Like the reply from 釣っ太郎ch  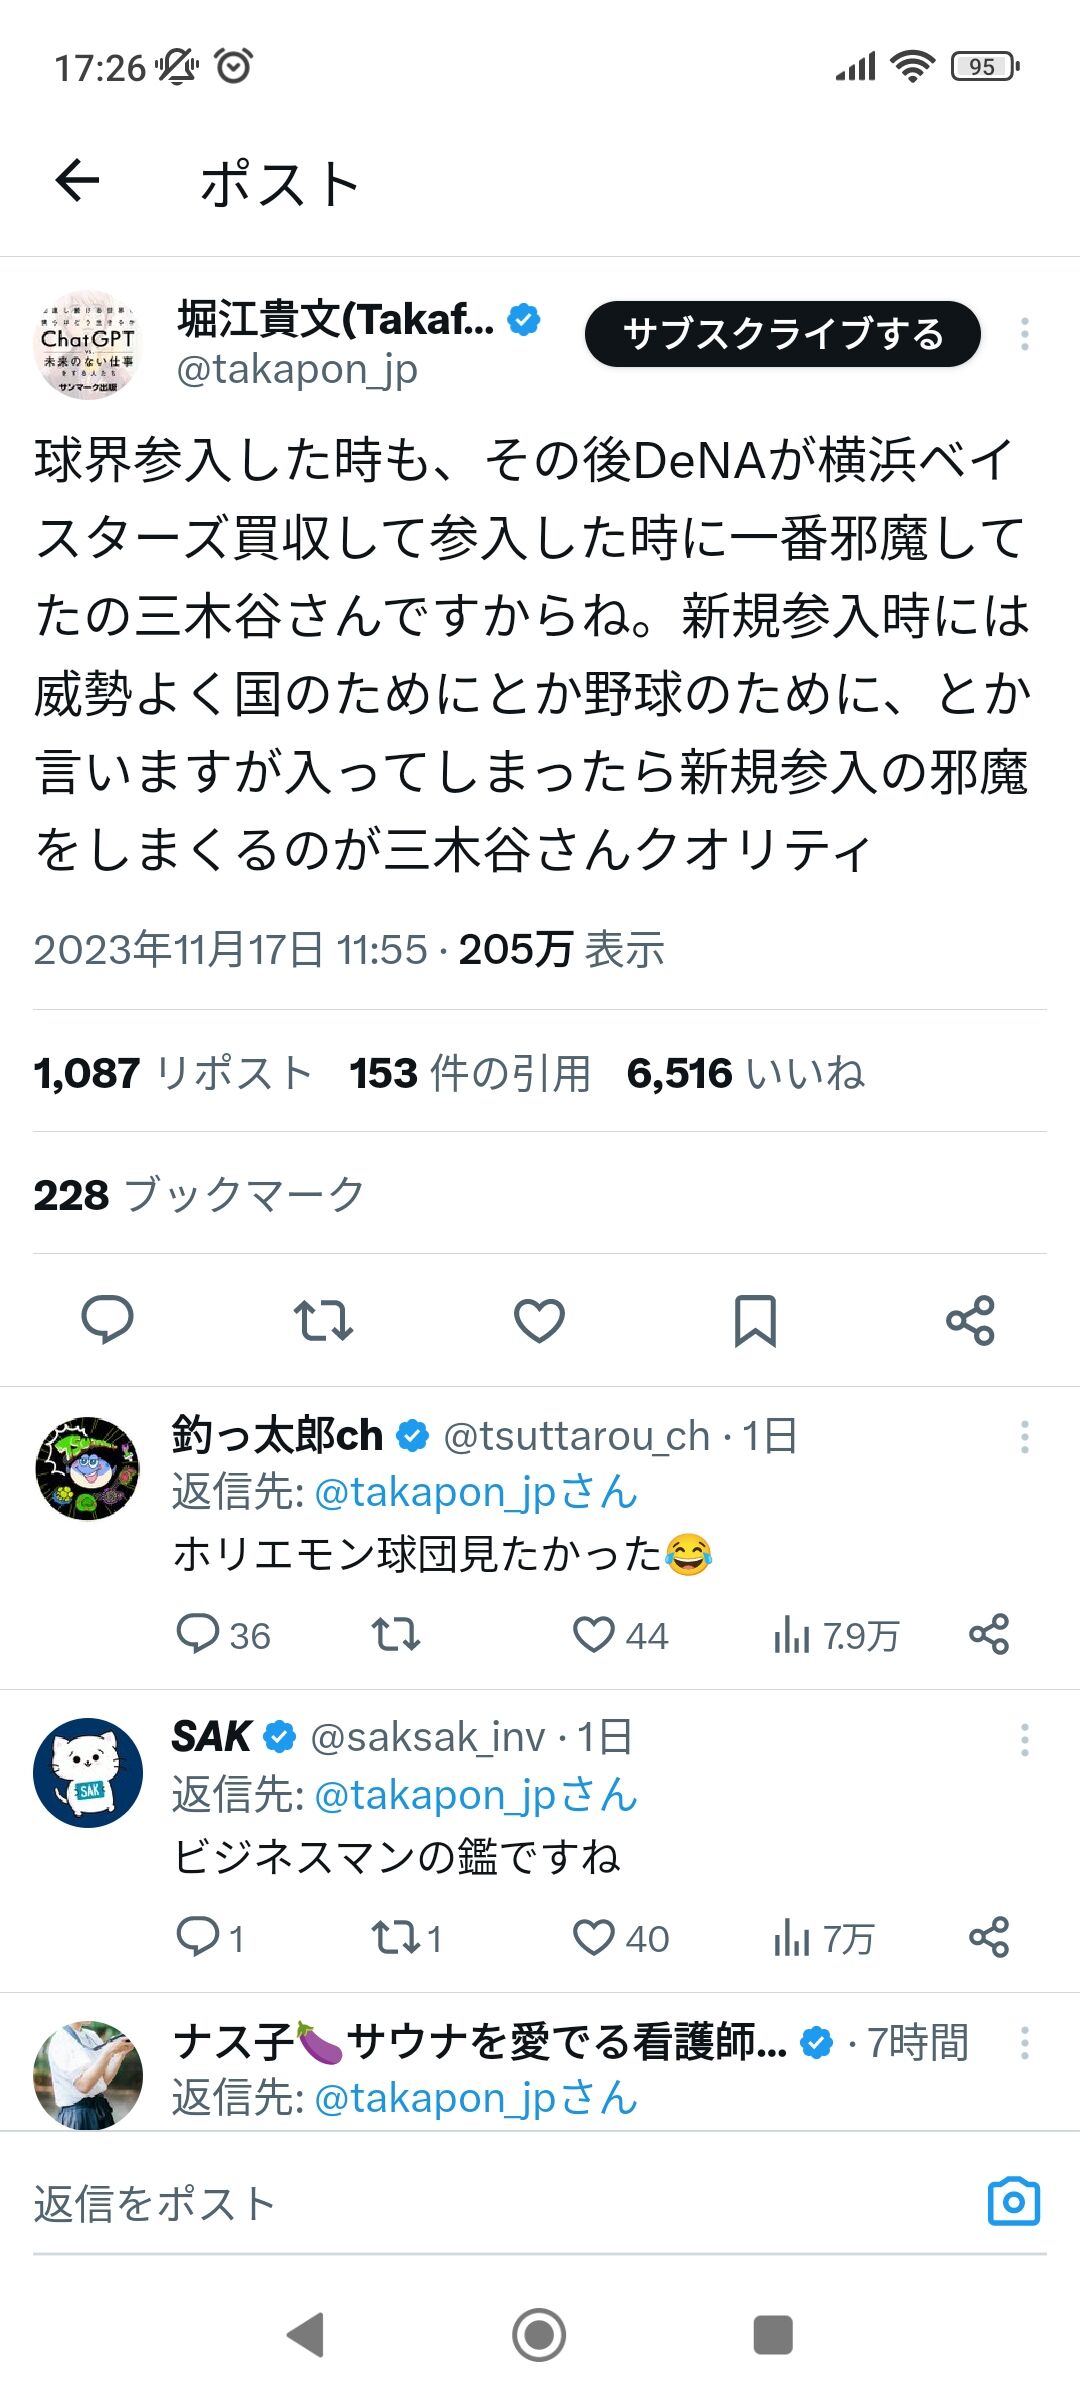coord(594,1635)
